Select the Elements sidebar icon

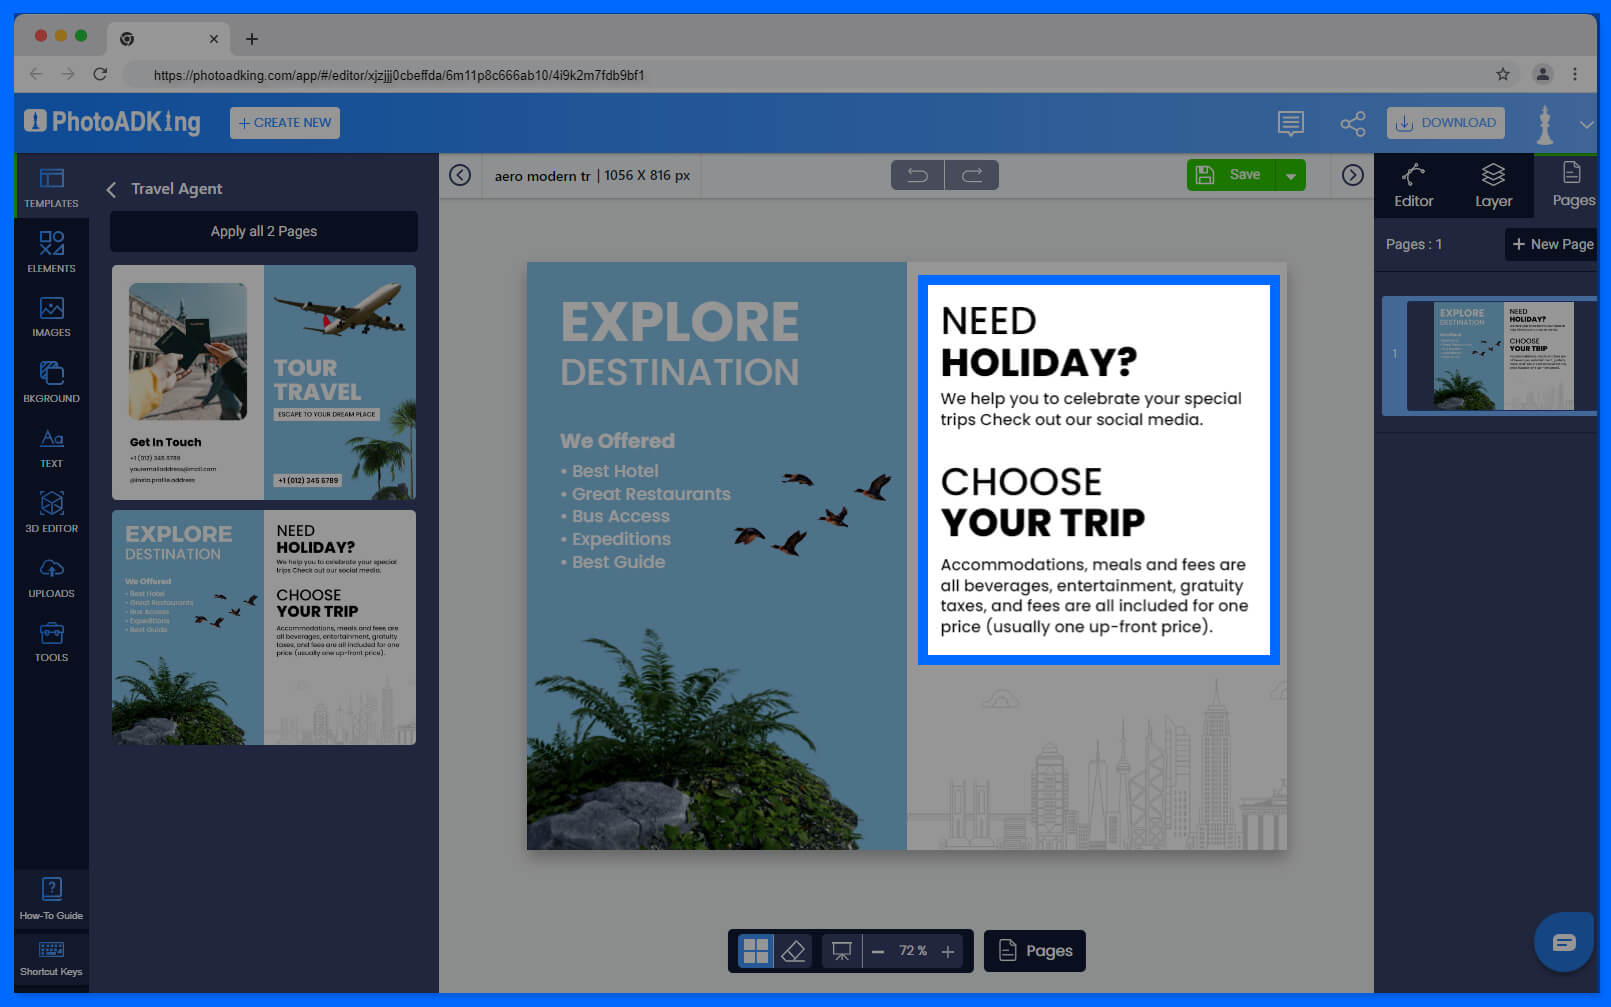(x=51, y=252)
